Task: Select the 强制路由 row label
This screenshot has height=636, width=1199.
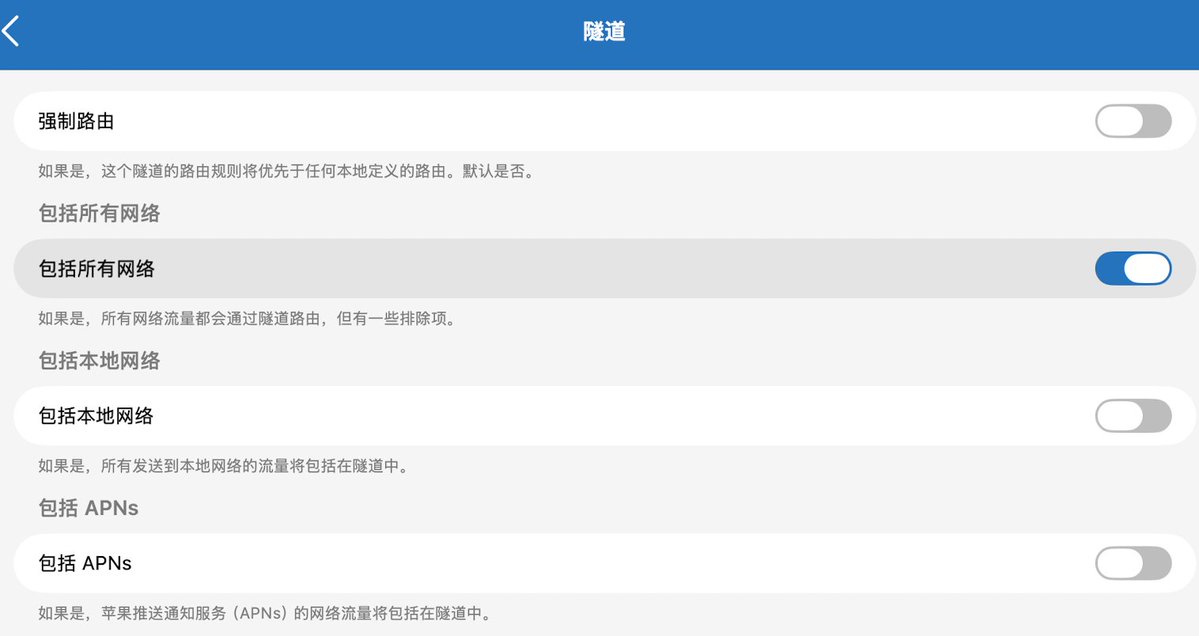Action: (x=76, y=121)
